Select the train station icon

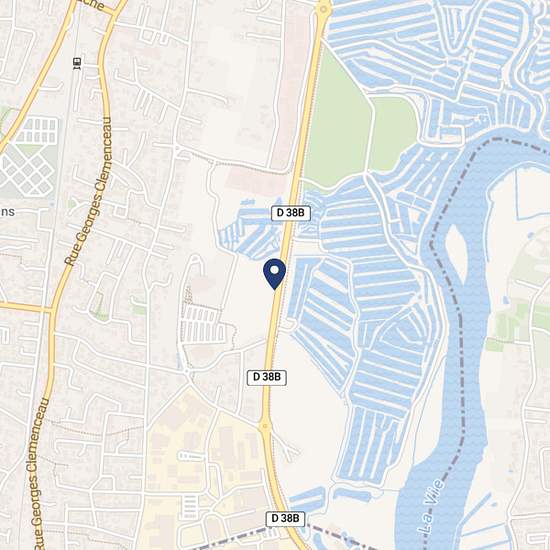(77, 63)
